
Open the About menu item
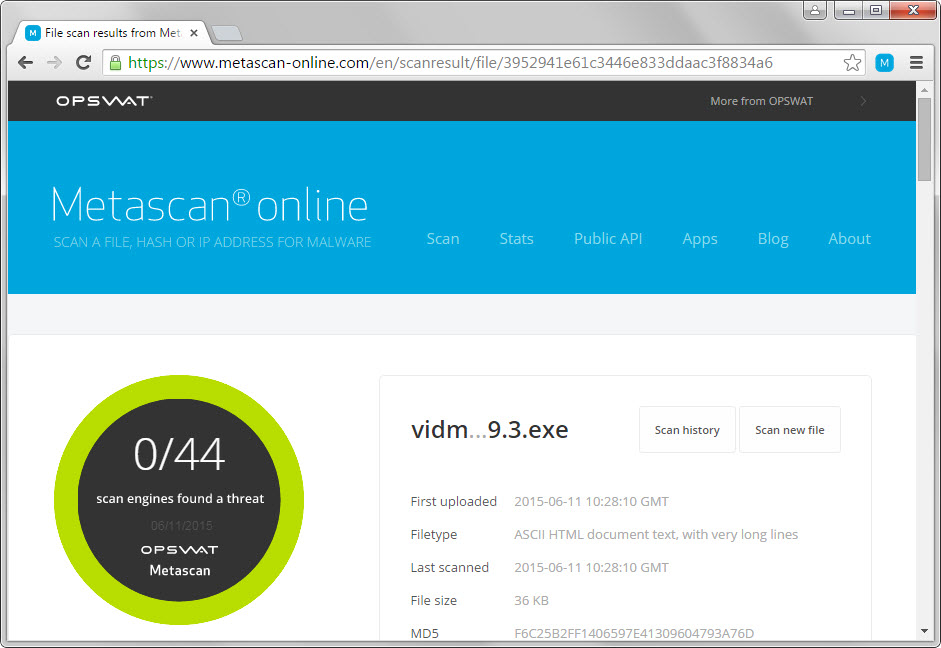[849, 239]
